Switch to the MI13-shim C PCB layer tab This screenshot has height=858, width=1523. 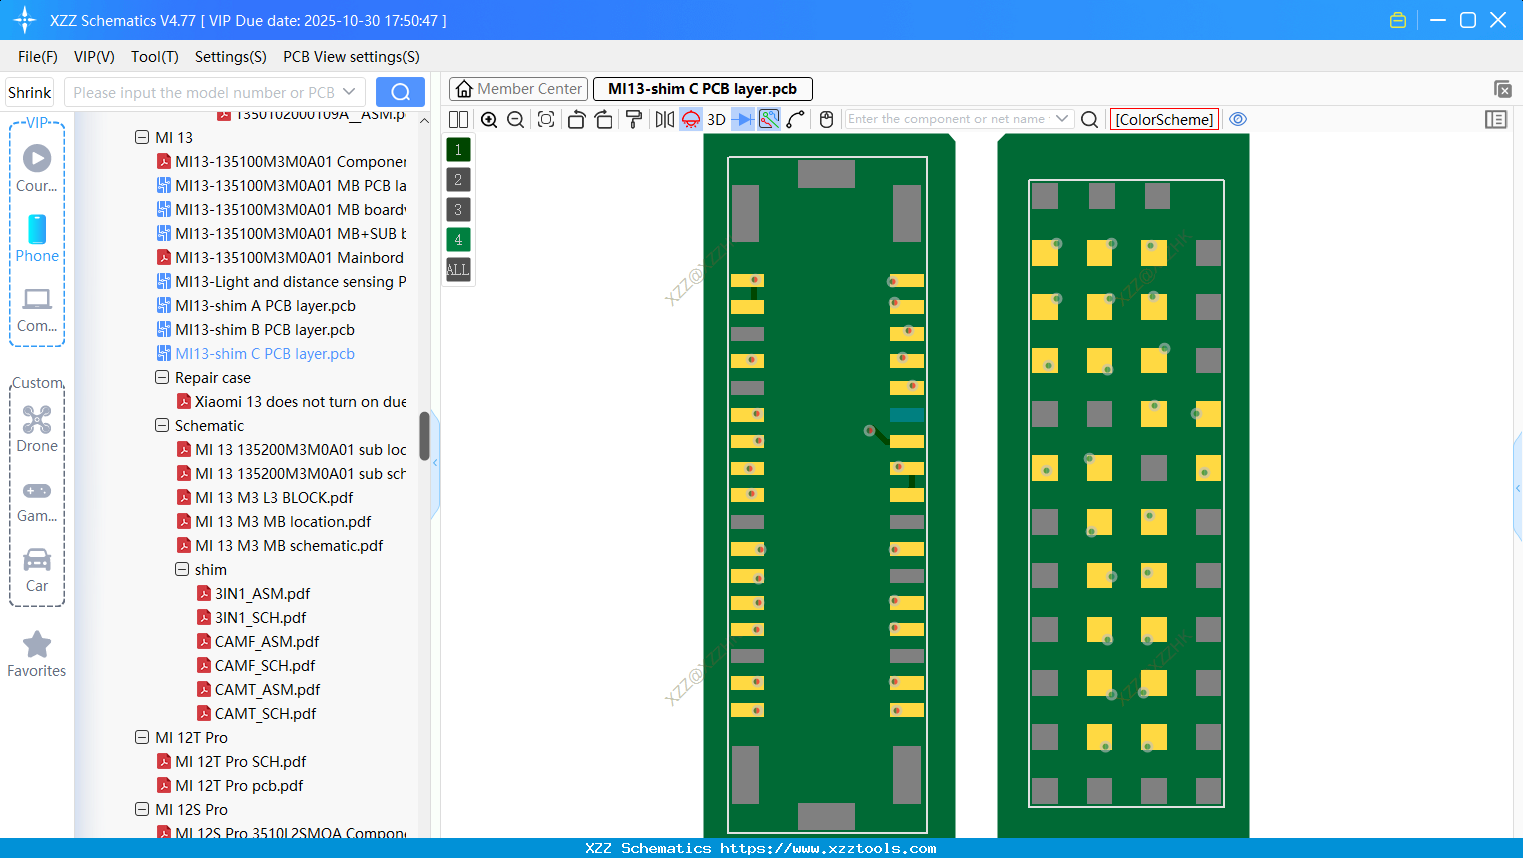click(x=702, y=88)
